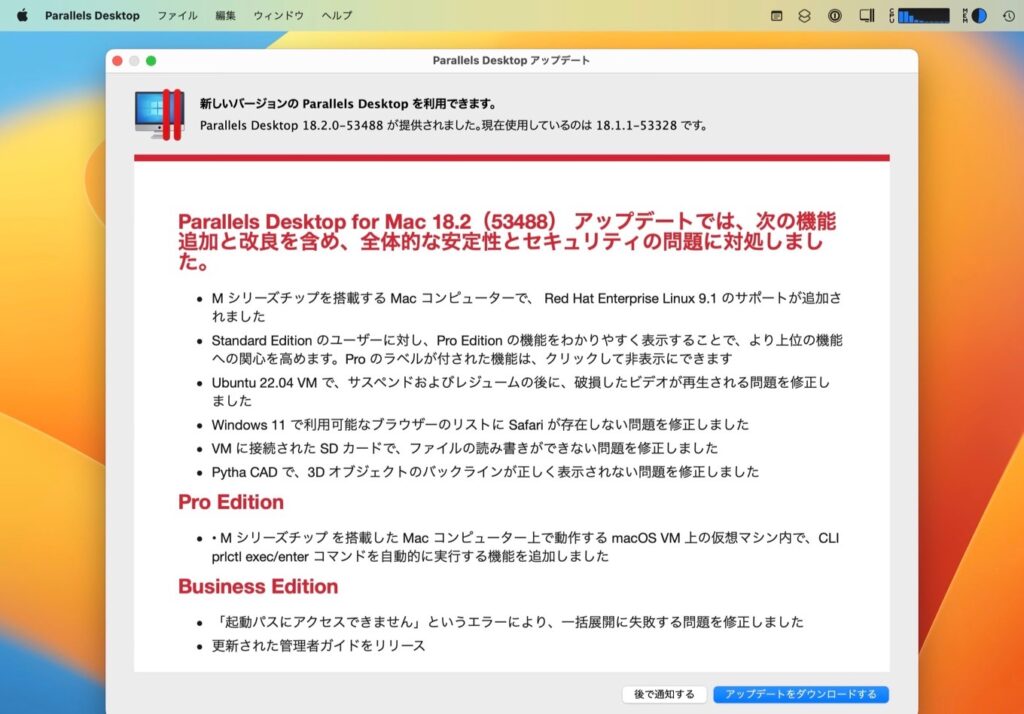Click the version 18.2.0-53488 info line

(x=454, y=125)
